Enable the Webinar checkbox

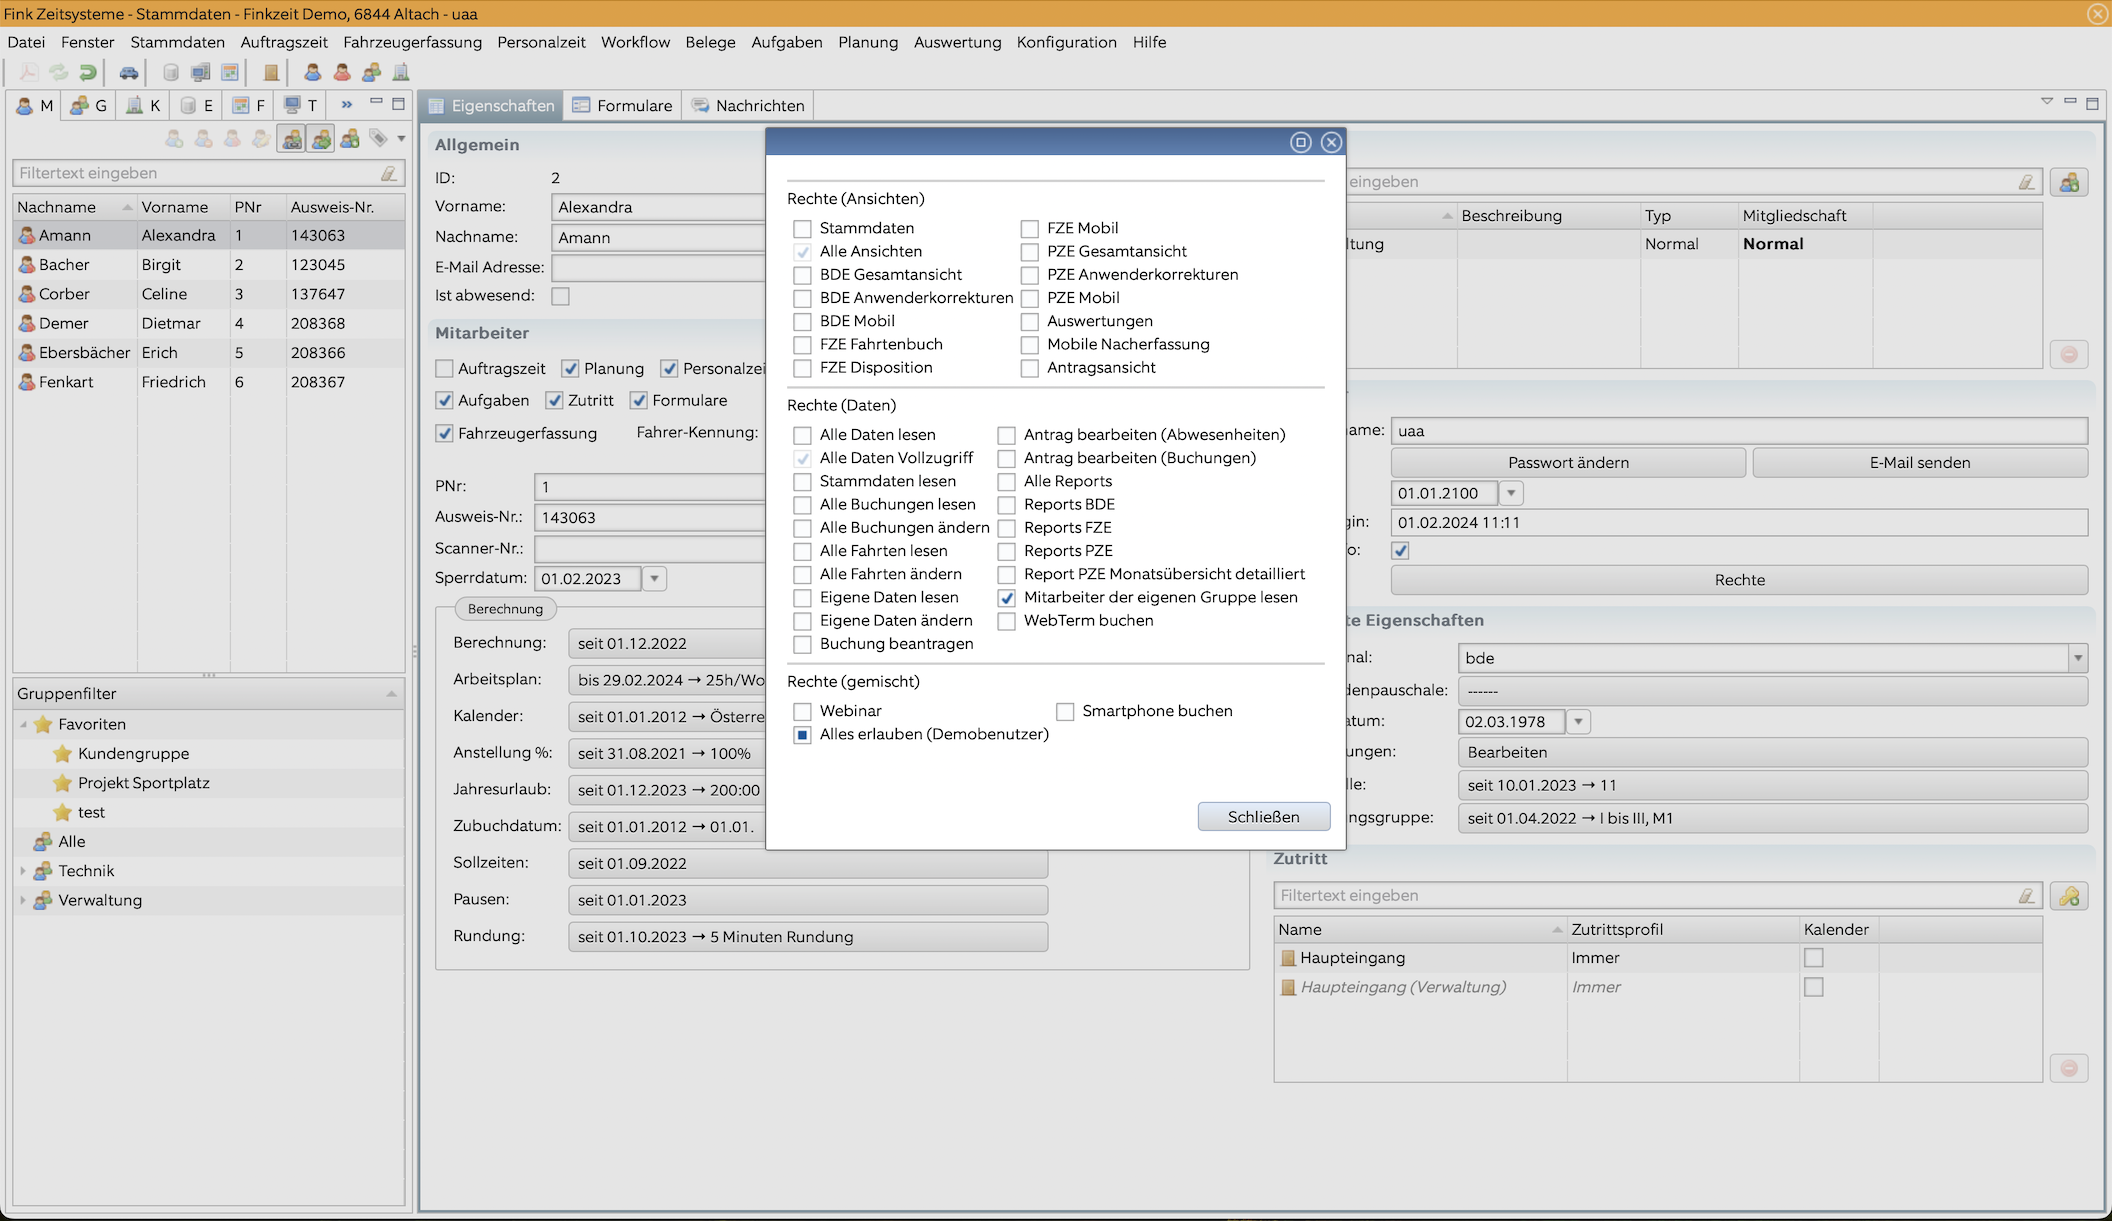point(802,712)
